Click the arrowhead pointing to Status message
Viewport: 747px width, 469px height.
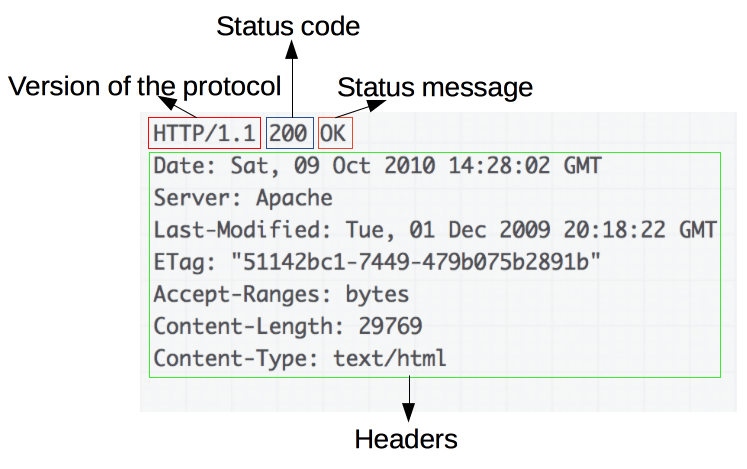(375, 105)
